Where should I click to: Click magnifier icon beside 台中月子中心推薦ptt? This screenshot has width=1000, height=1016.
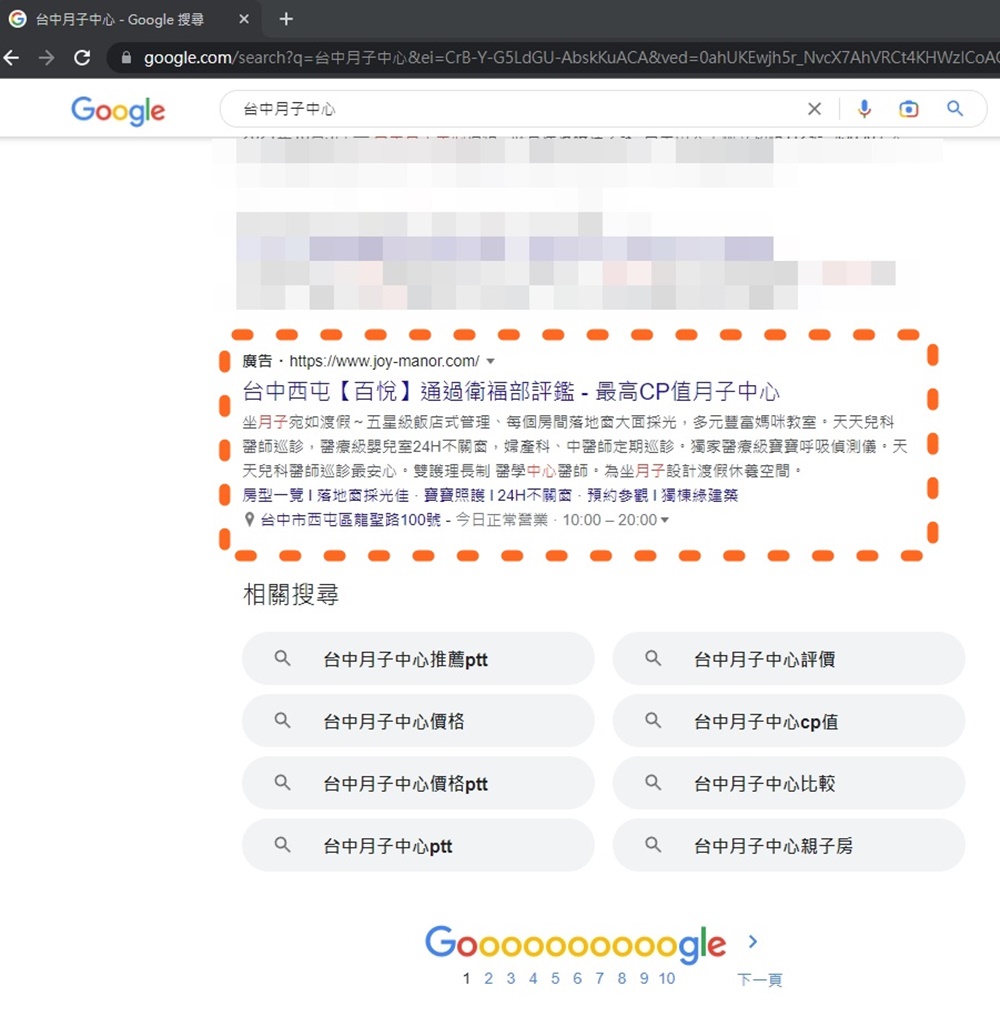pyautogui.click(x=282, y=658)
